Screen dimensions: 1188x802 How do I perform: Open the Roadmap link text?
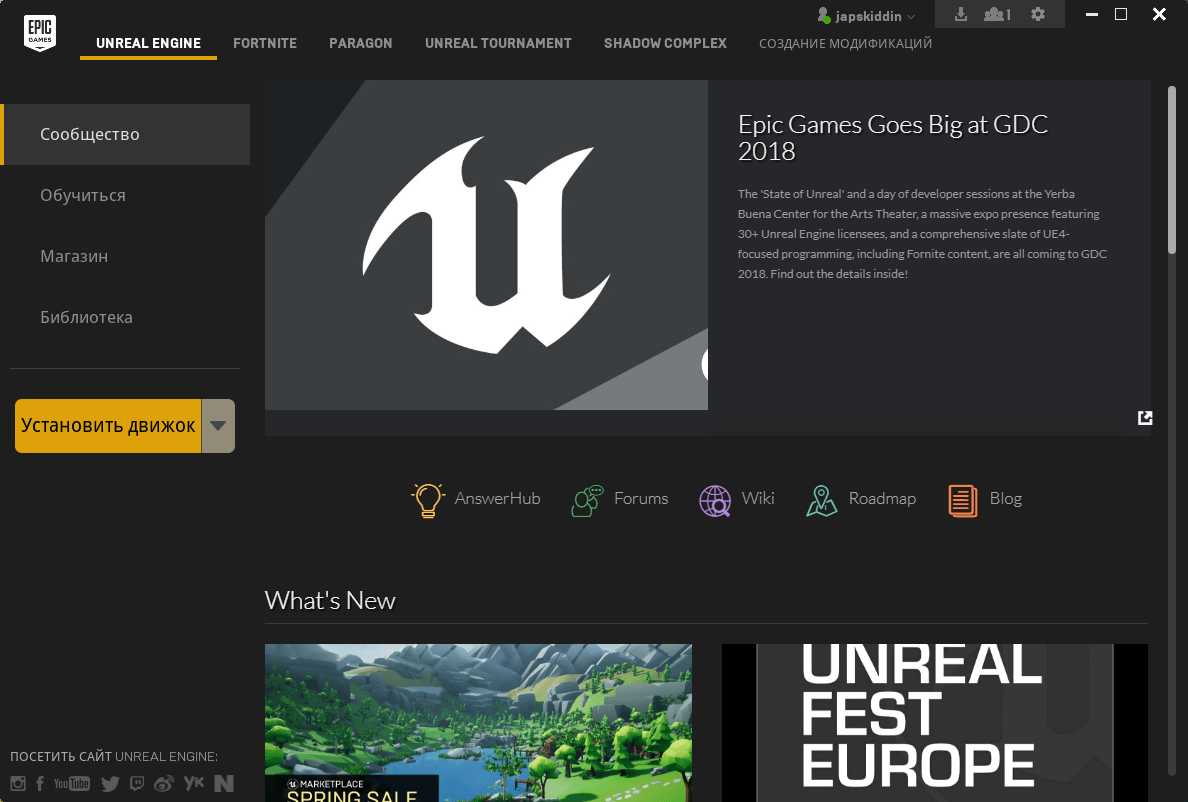(x=882, y=498)
